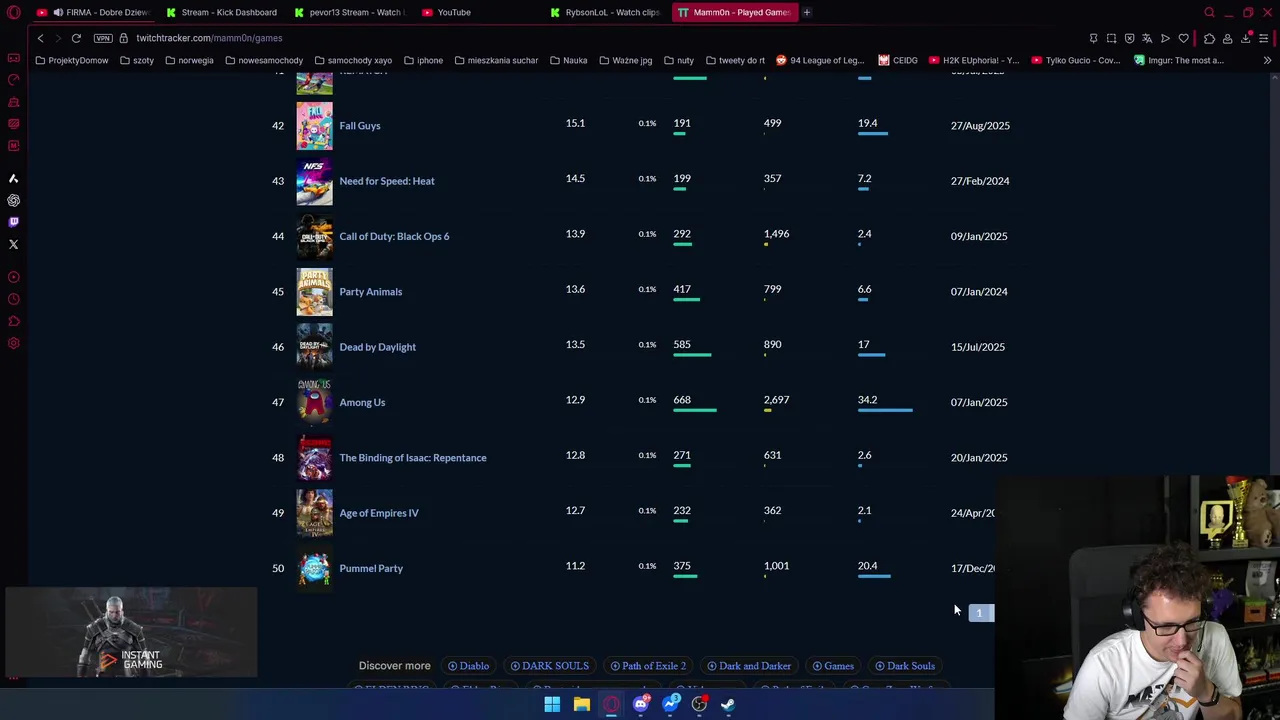Open the downloads icon in the toolbar

pos(1246,38)
